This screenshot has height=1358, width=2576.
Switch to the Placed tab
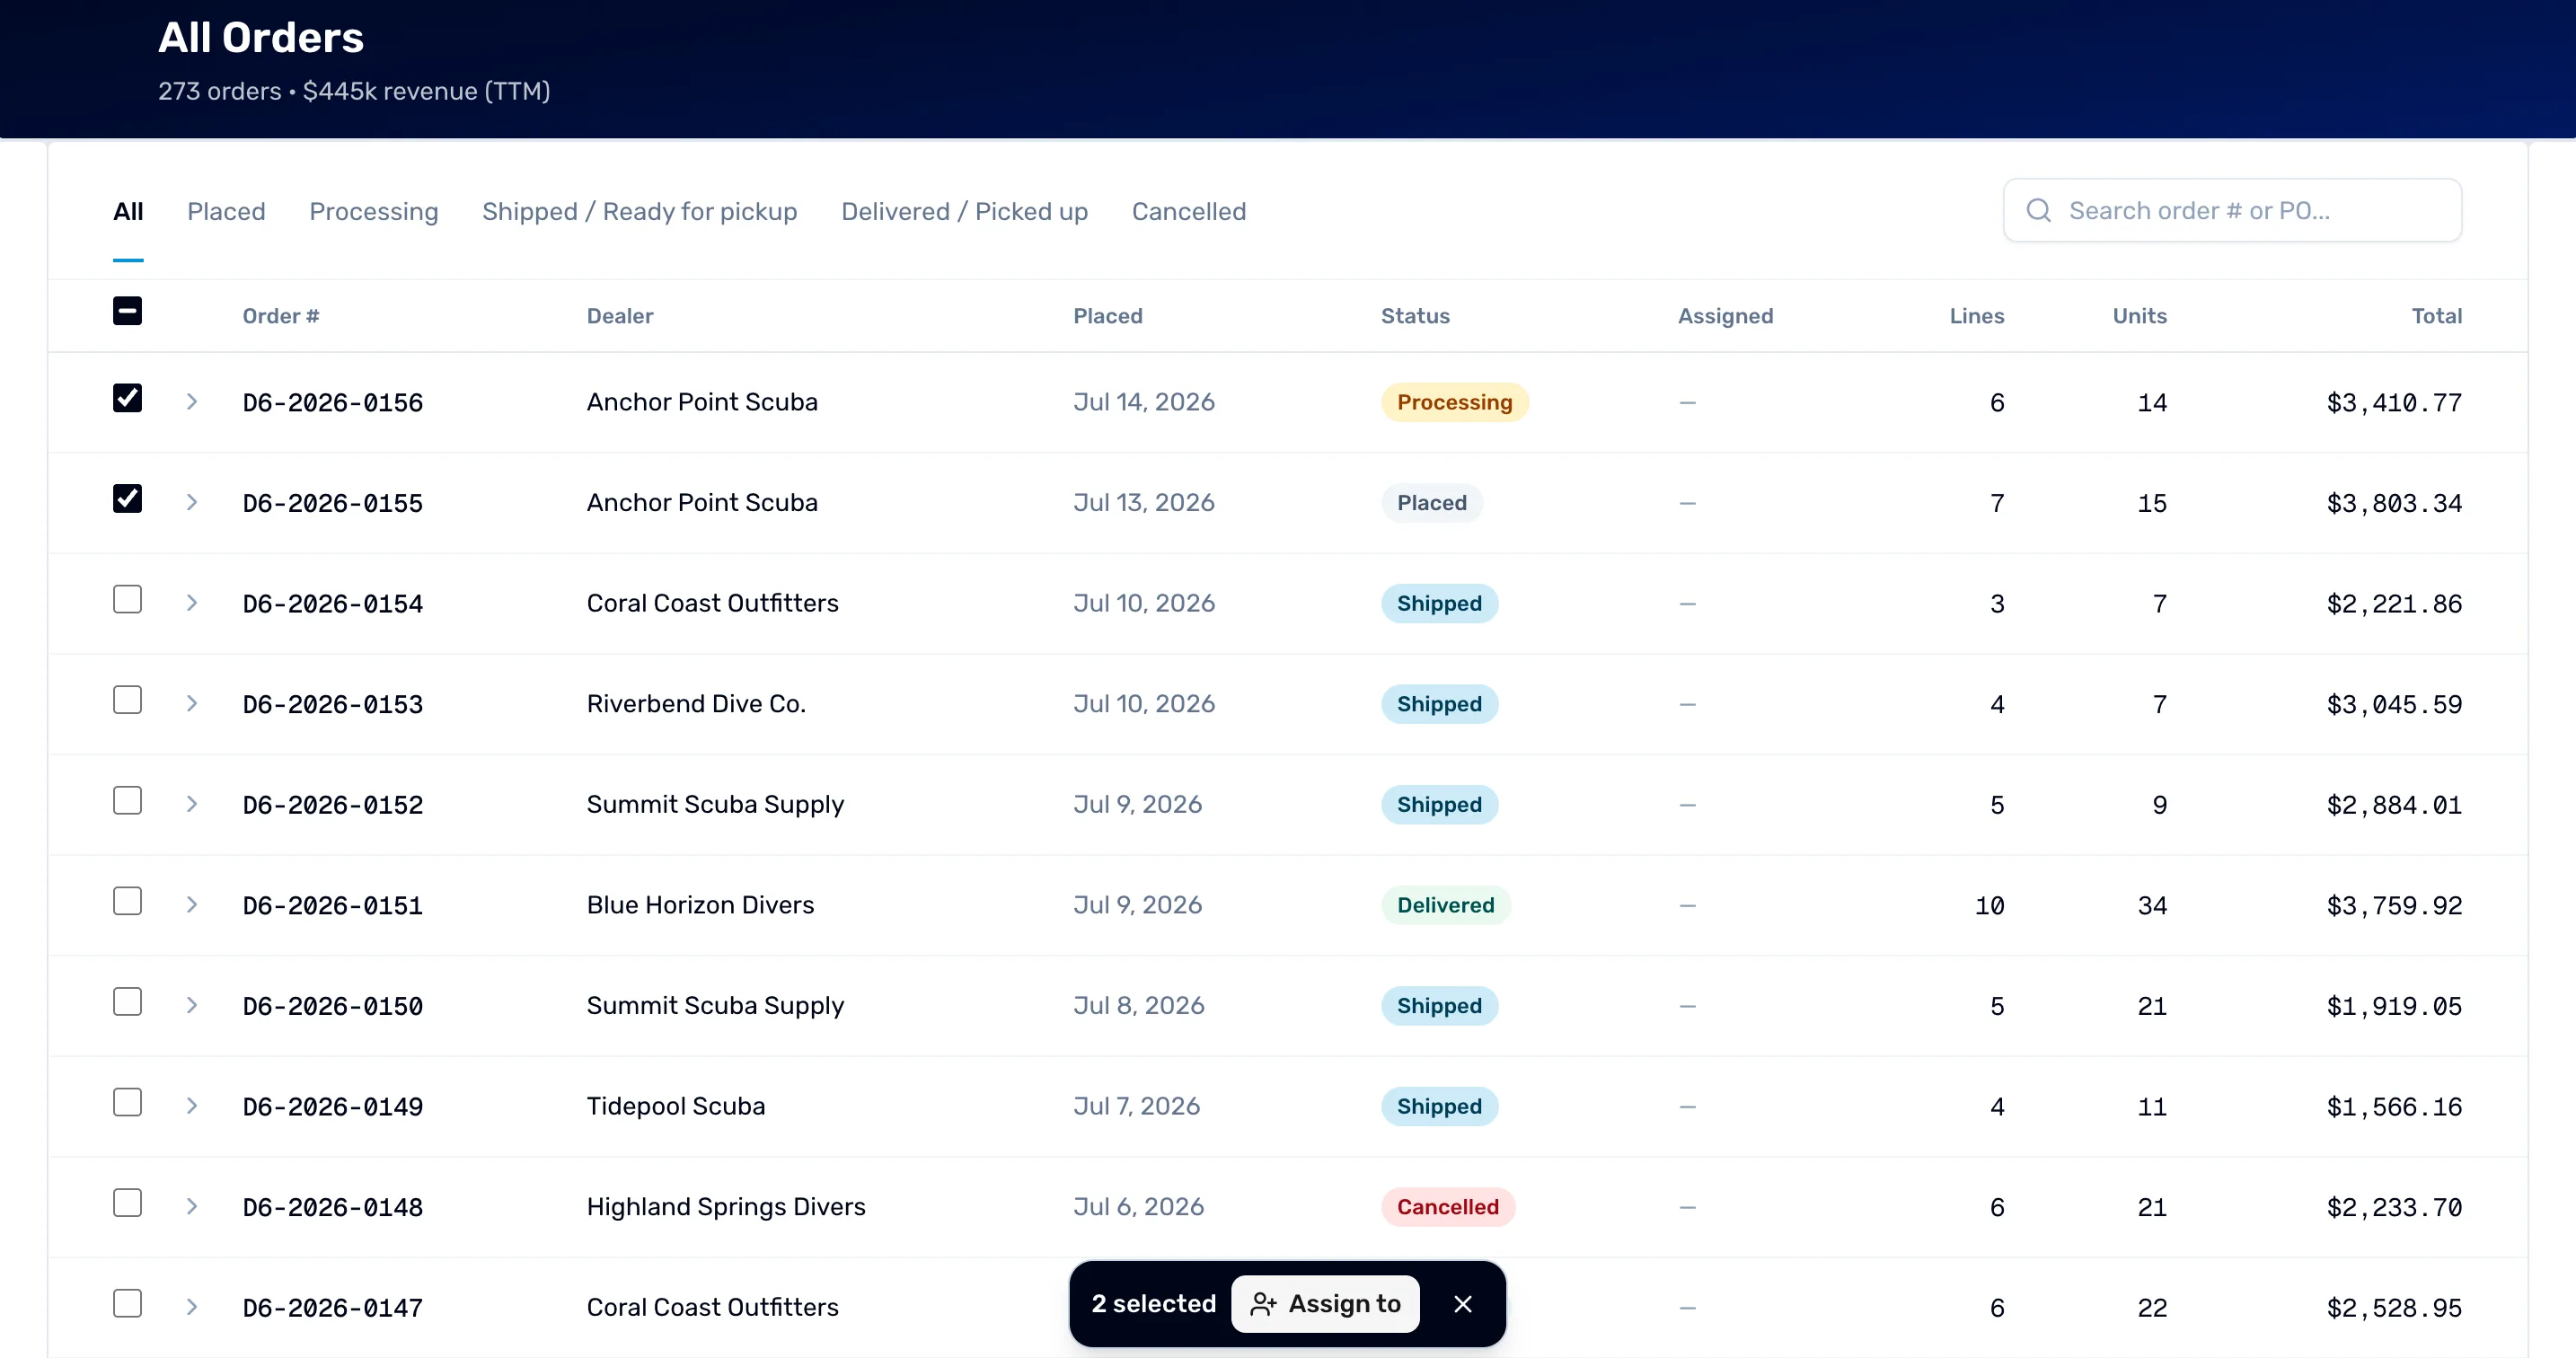tap(226, 211)
